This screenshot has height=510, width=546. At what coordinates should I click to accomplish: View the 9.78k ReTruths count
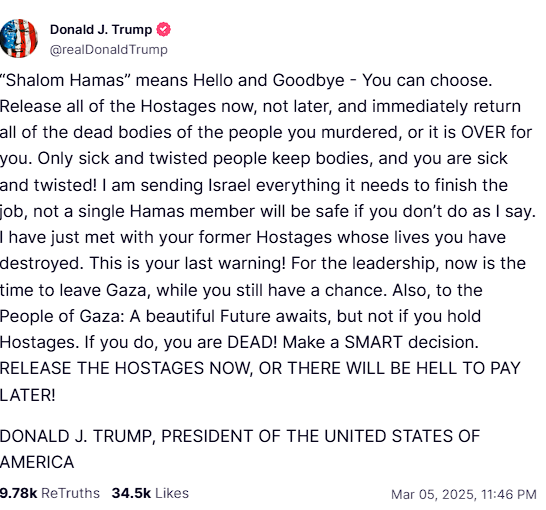click(50, 493)
